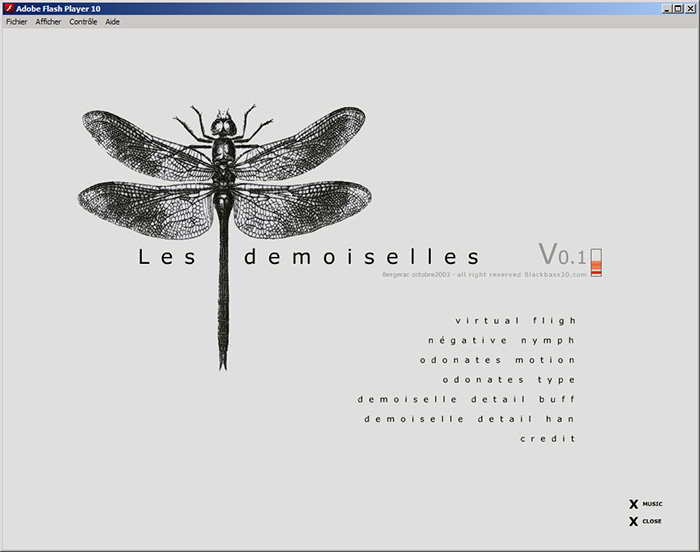This screenshot has width=700, height=552.
Task: Open the virtual fligh section
Action: coord(516,321)
